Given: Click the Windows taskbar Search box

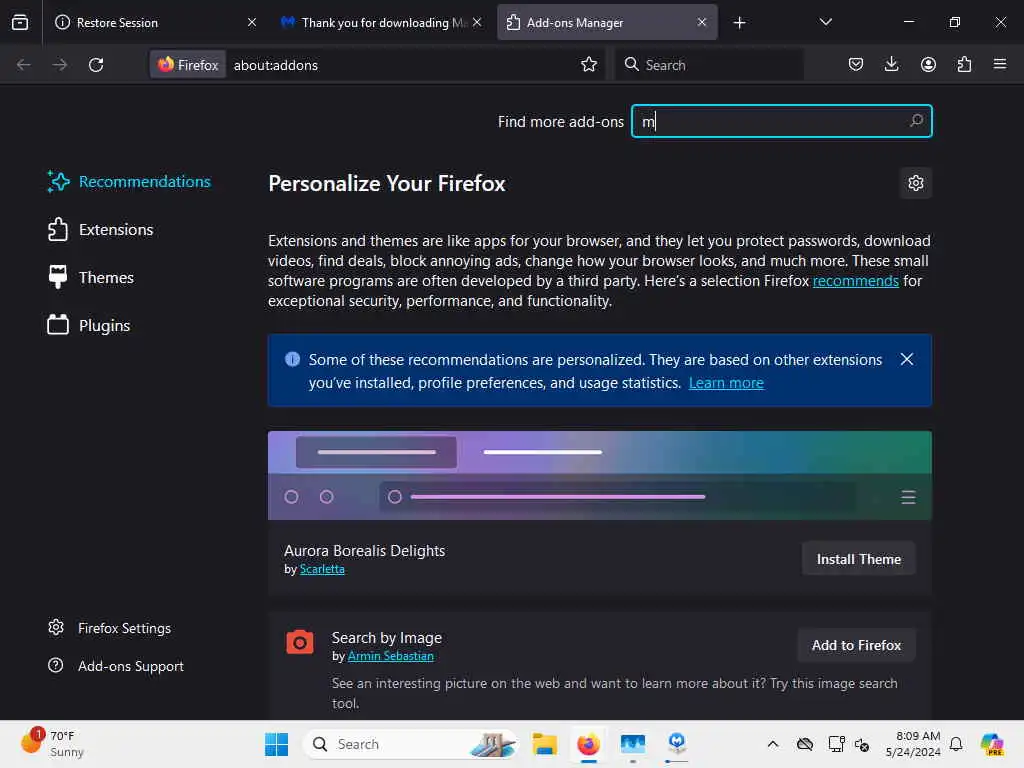Looking at the screenshot, I should point(410,744).
